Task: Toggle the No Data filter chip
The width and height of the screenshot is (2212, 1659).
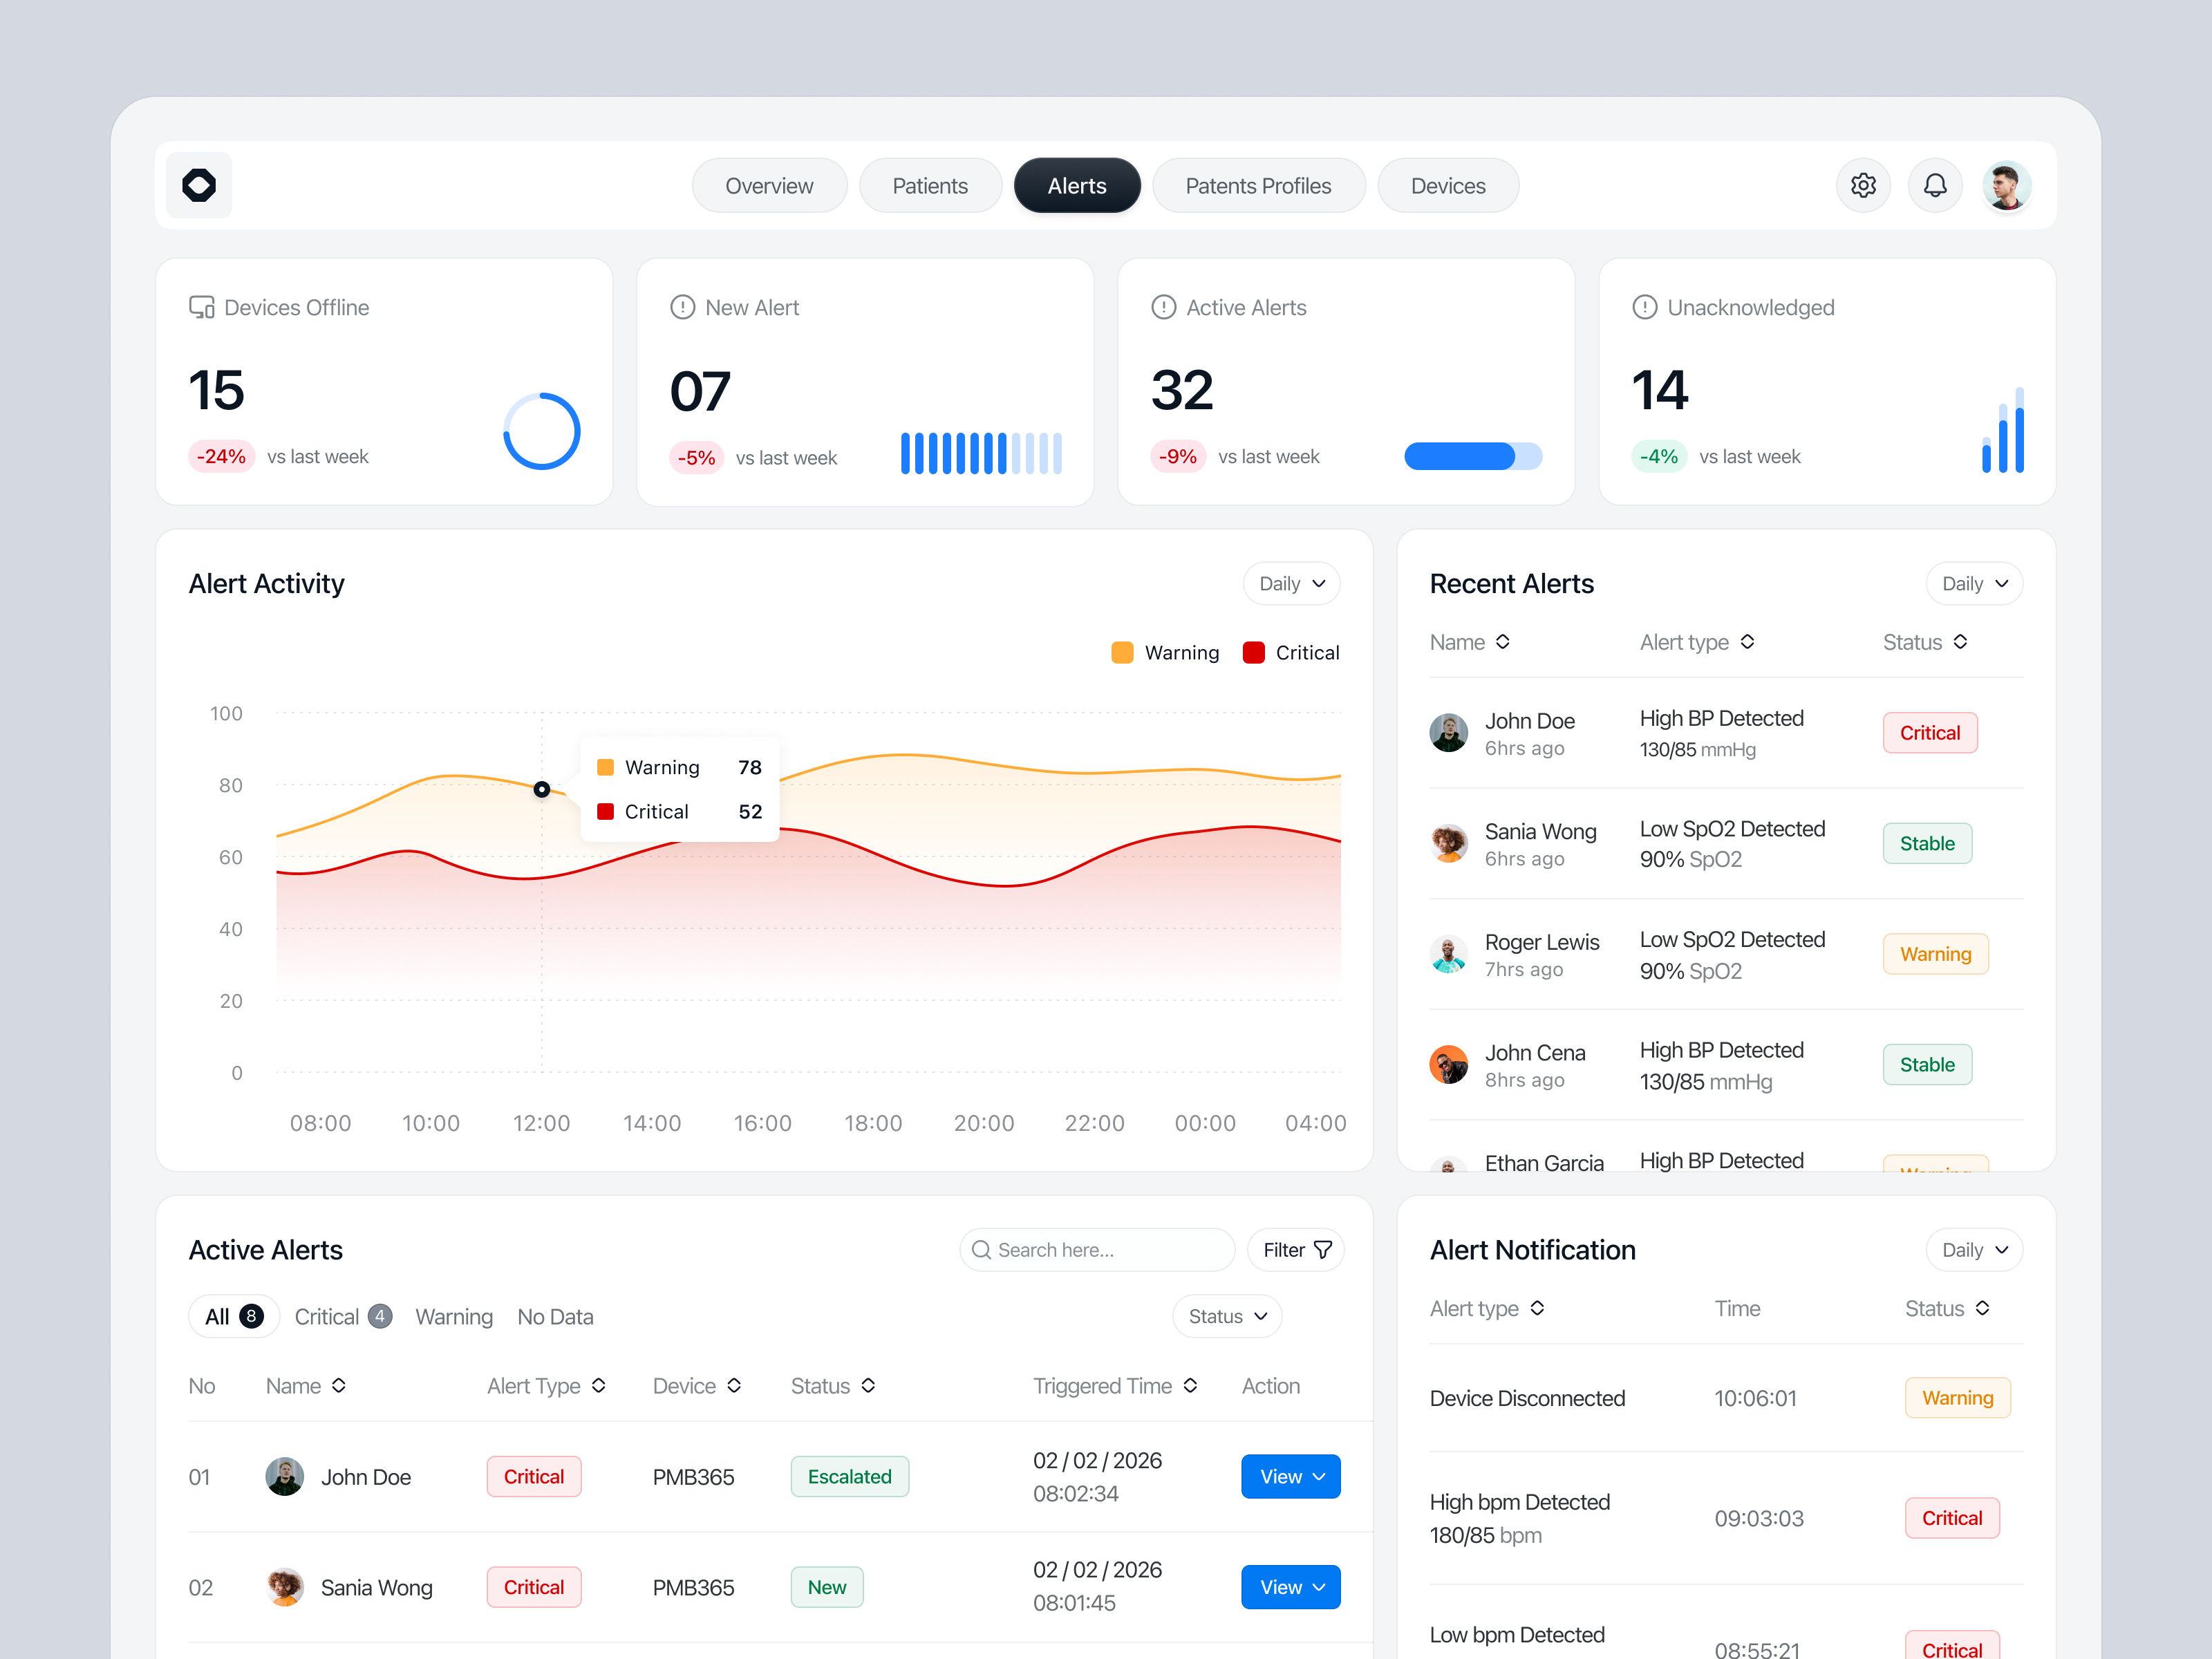Action: pyautogui.click(x=555, y=1316)
